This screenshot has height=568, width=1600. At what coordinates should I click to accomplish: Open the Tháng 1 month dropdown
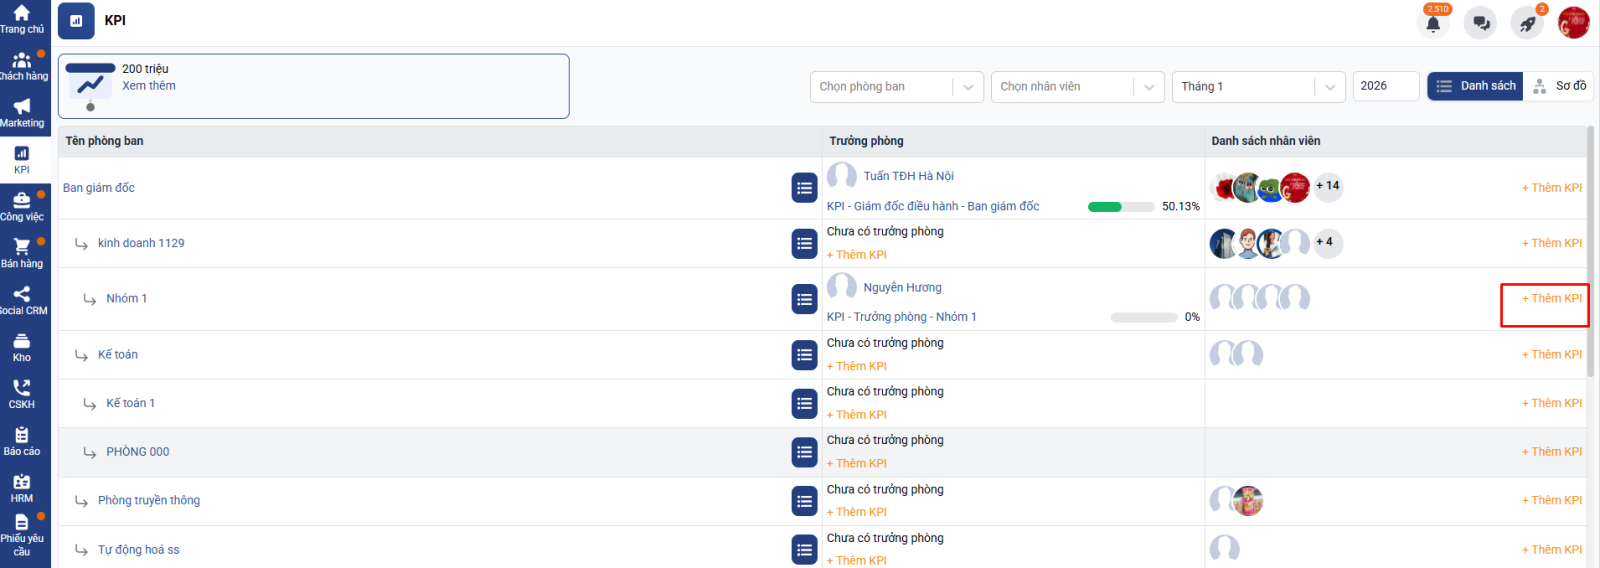tap(1257, 87)
